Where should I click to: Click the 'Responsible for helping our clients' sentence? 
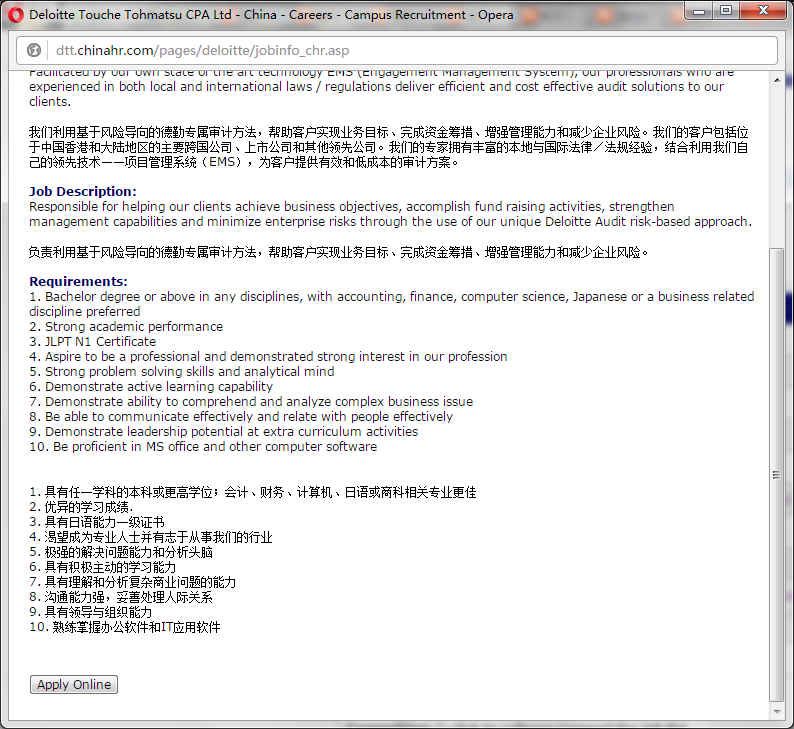[390, 214]
